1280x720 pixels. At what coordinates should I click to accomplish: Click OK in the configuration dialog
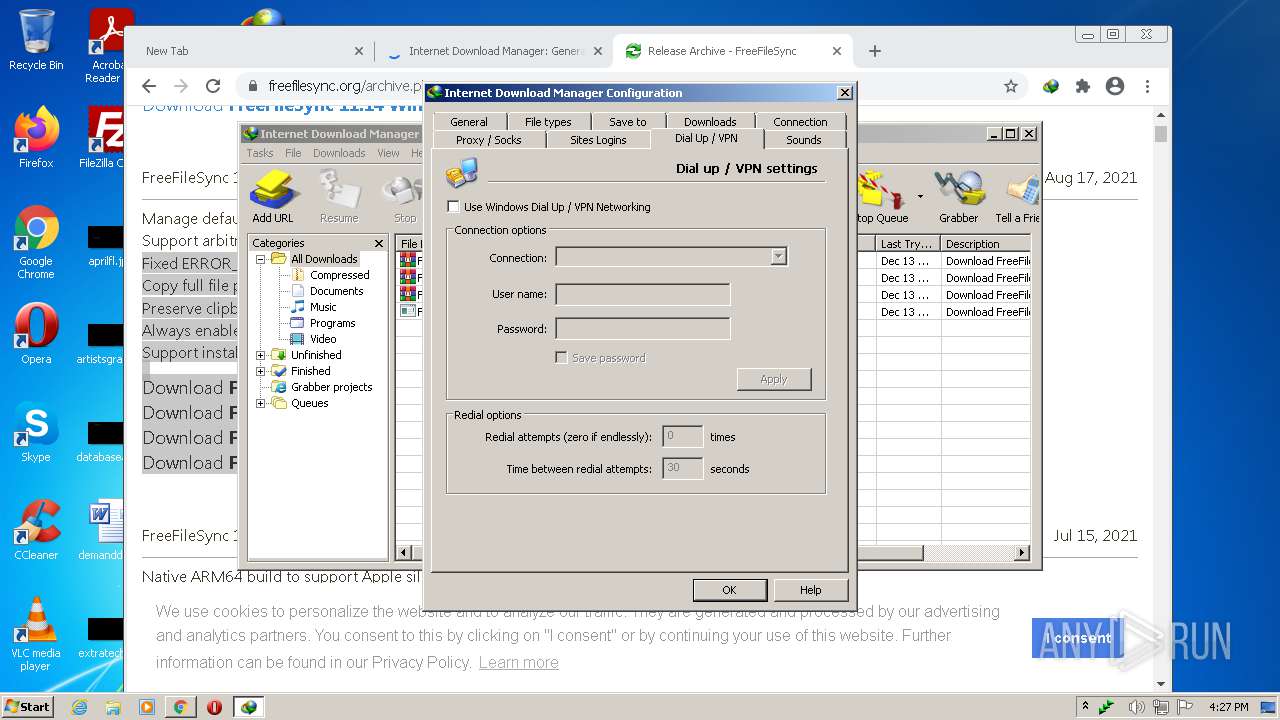coord(729,590)
